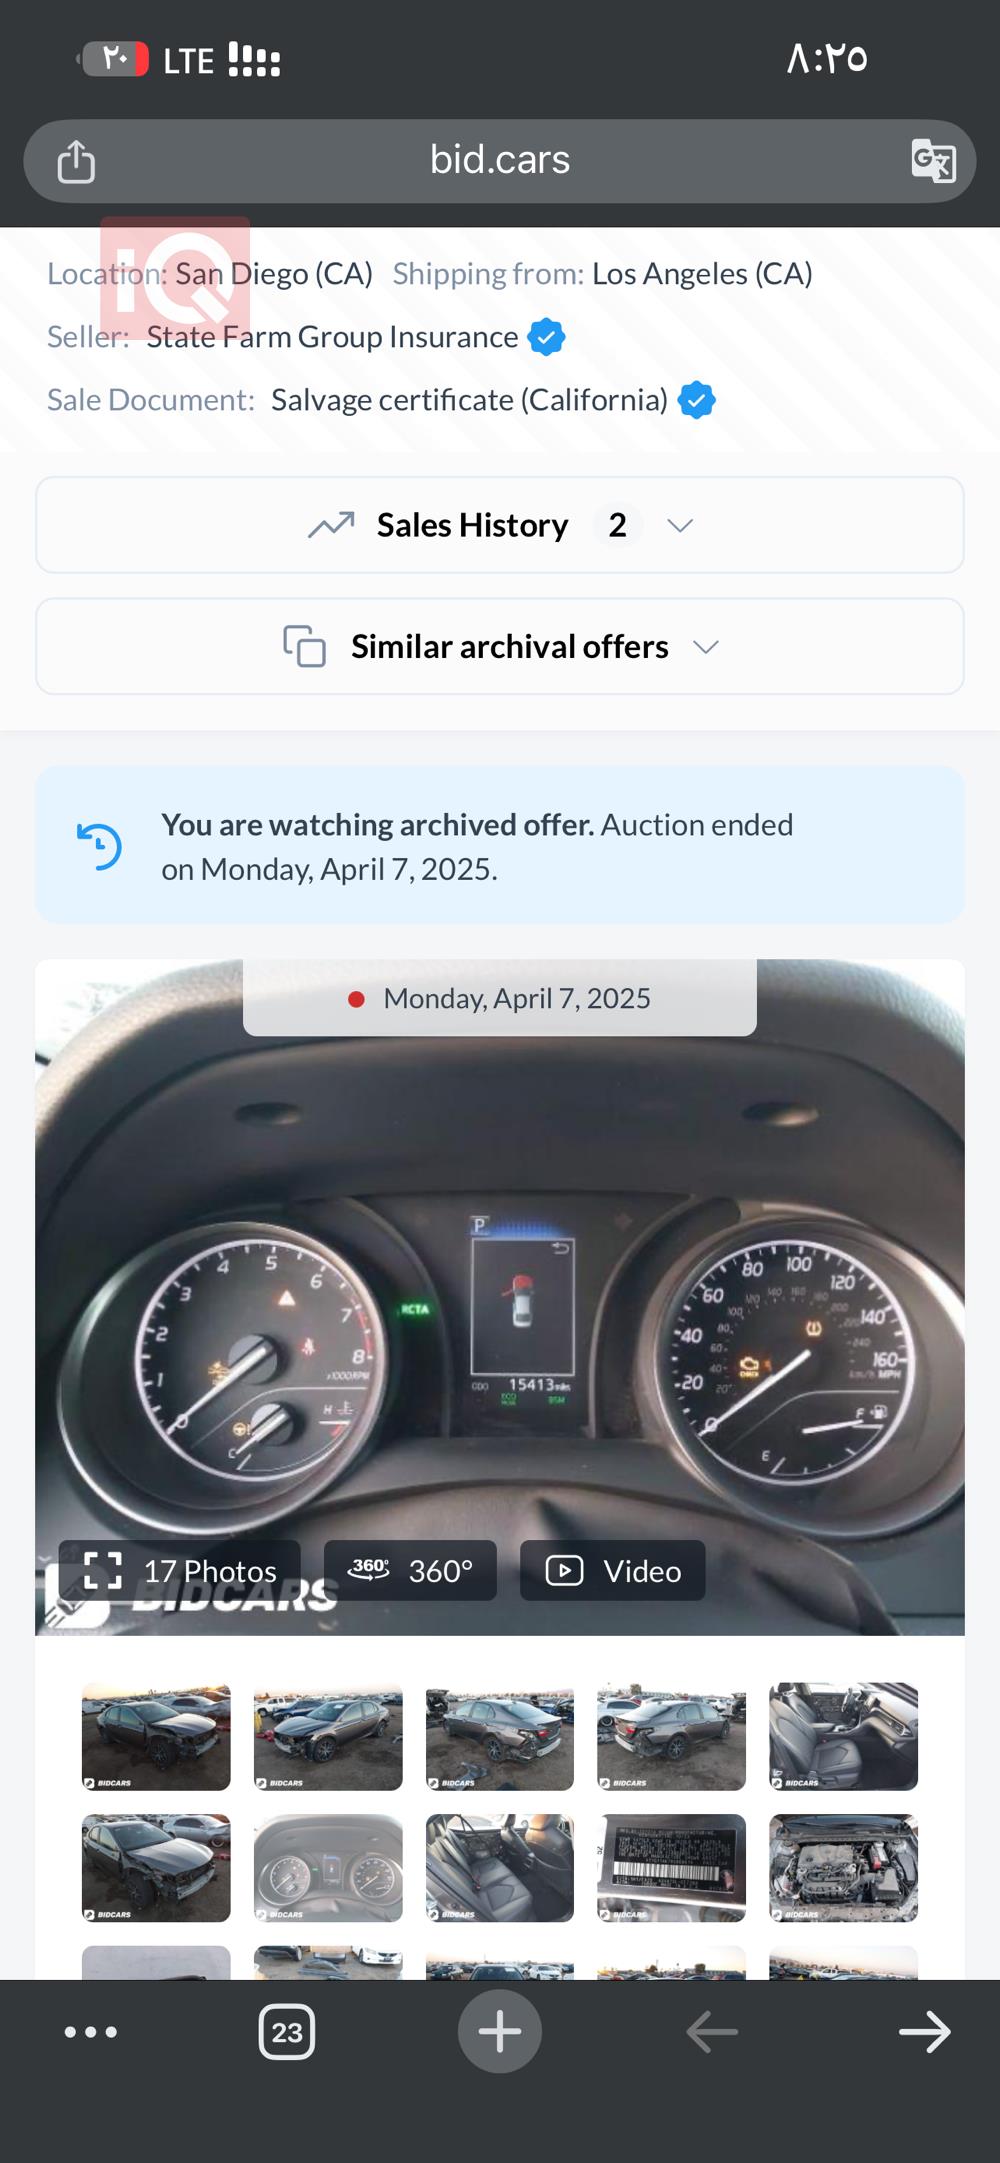This screenshot has width=1000, height=2163.
Task: Add a new tab with plus button
Action: pyautogui.click(x=500, y=2031)
